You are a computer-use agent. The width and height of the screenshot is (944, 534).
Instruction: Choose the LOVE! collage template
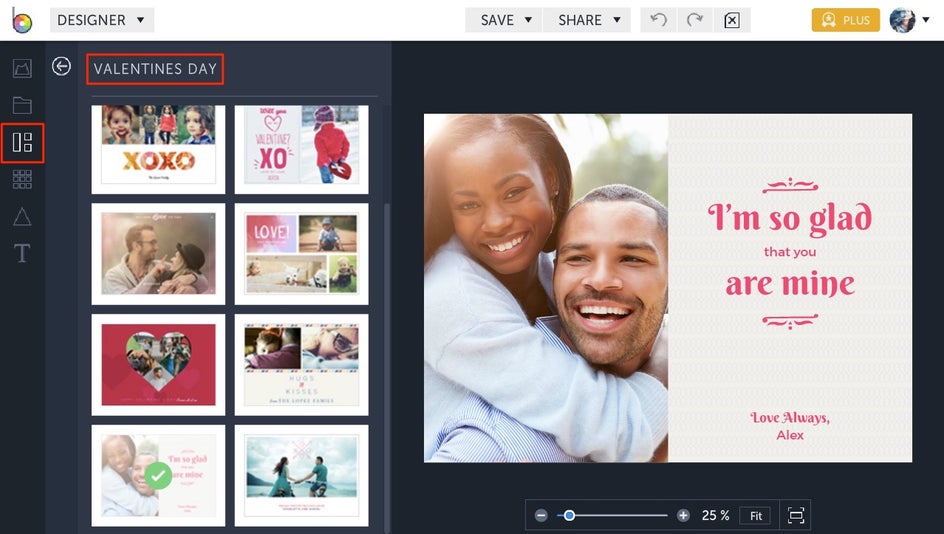point(302,254)
